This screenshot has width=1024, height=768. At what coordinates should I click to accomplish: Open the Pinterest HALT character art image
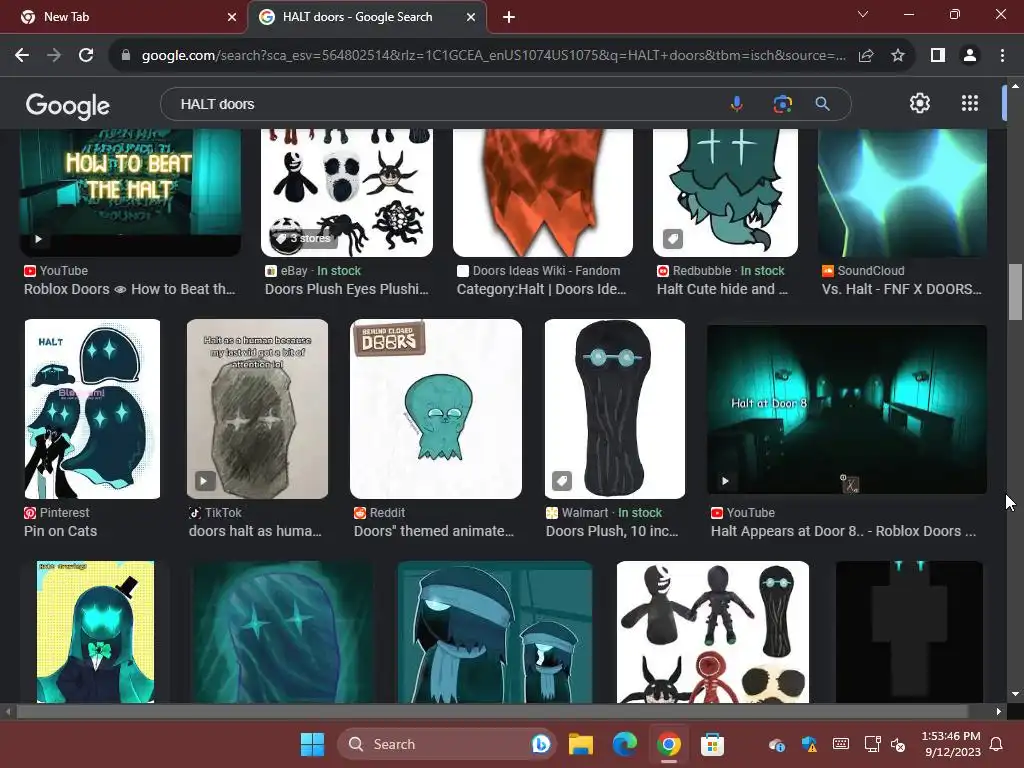[x=92, y=409]
